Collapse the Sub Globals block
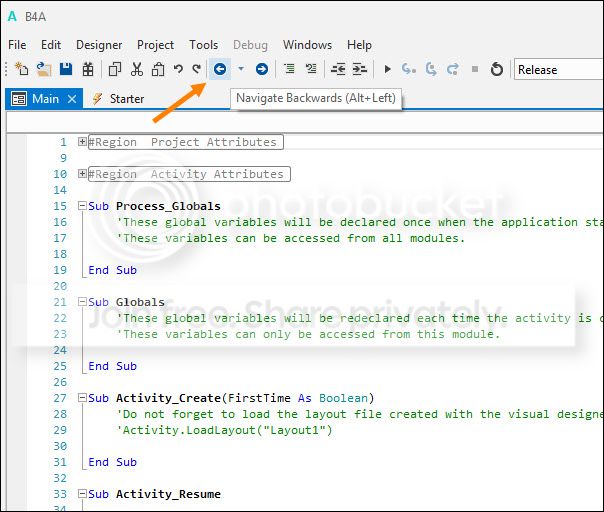 (82, 302)
